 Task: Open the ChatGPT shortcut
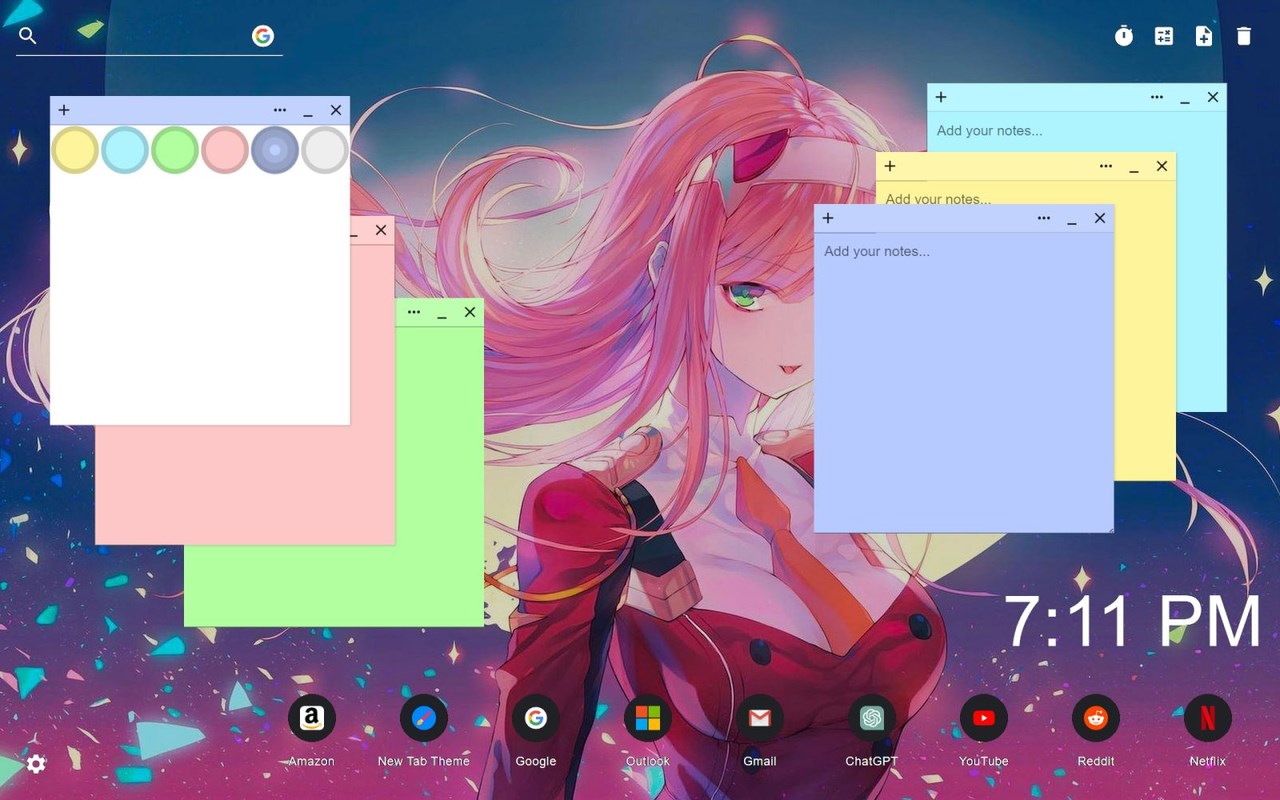pos(872,718)
